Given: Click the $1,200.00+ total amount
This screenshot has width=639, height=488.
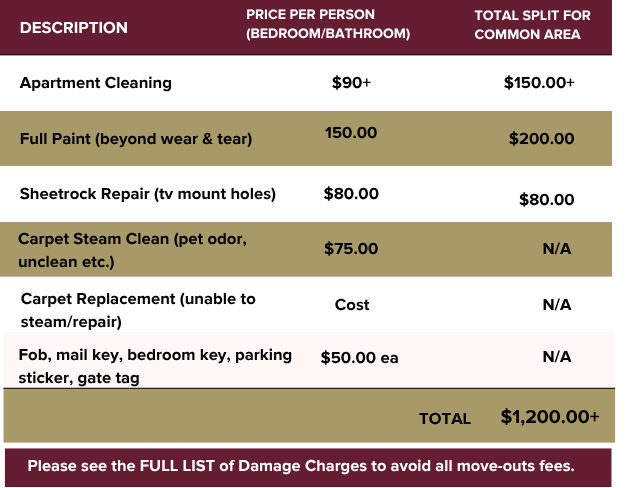Looking at the screenshot, I should [550, 417].
